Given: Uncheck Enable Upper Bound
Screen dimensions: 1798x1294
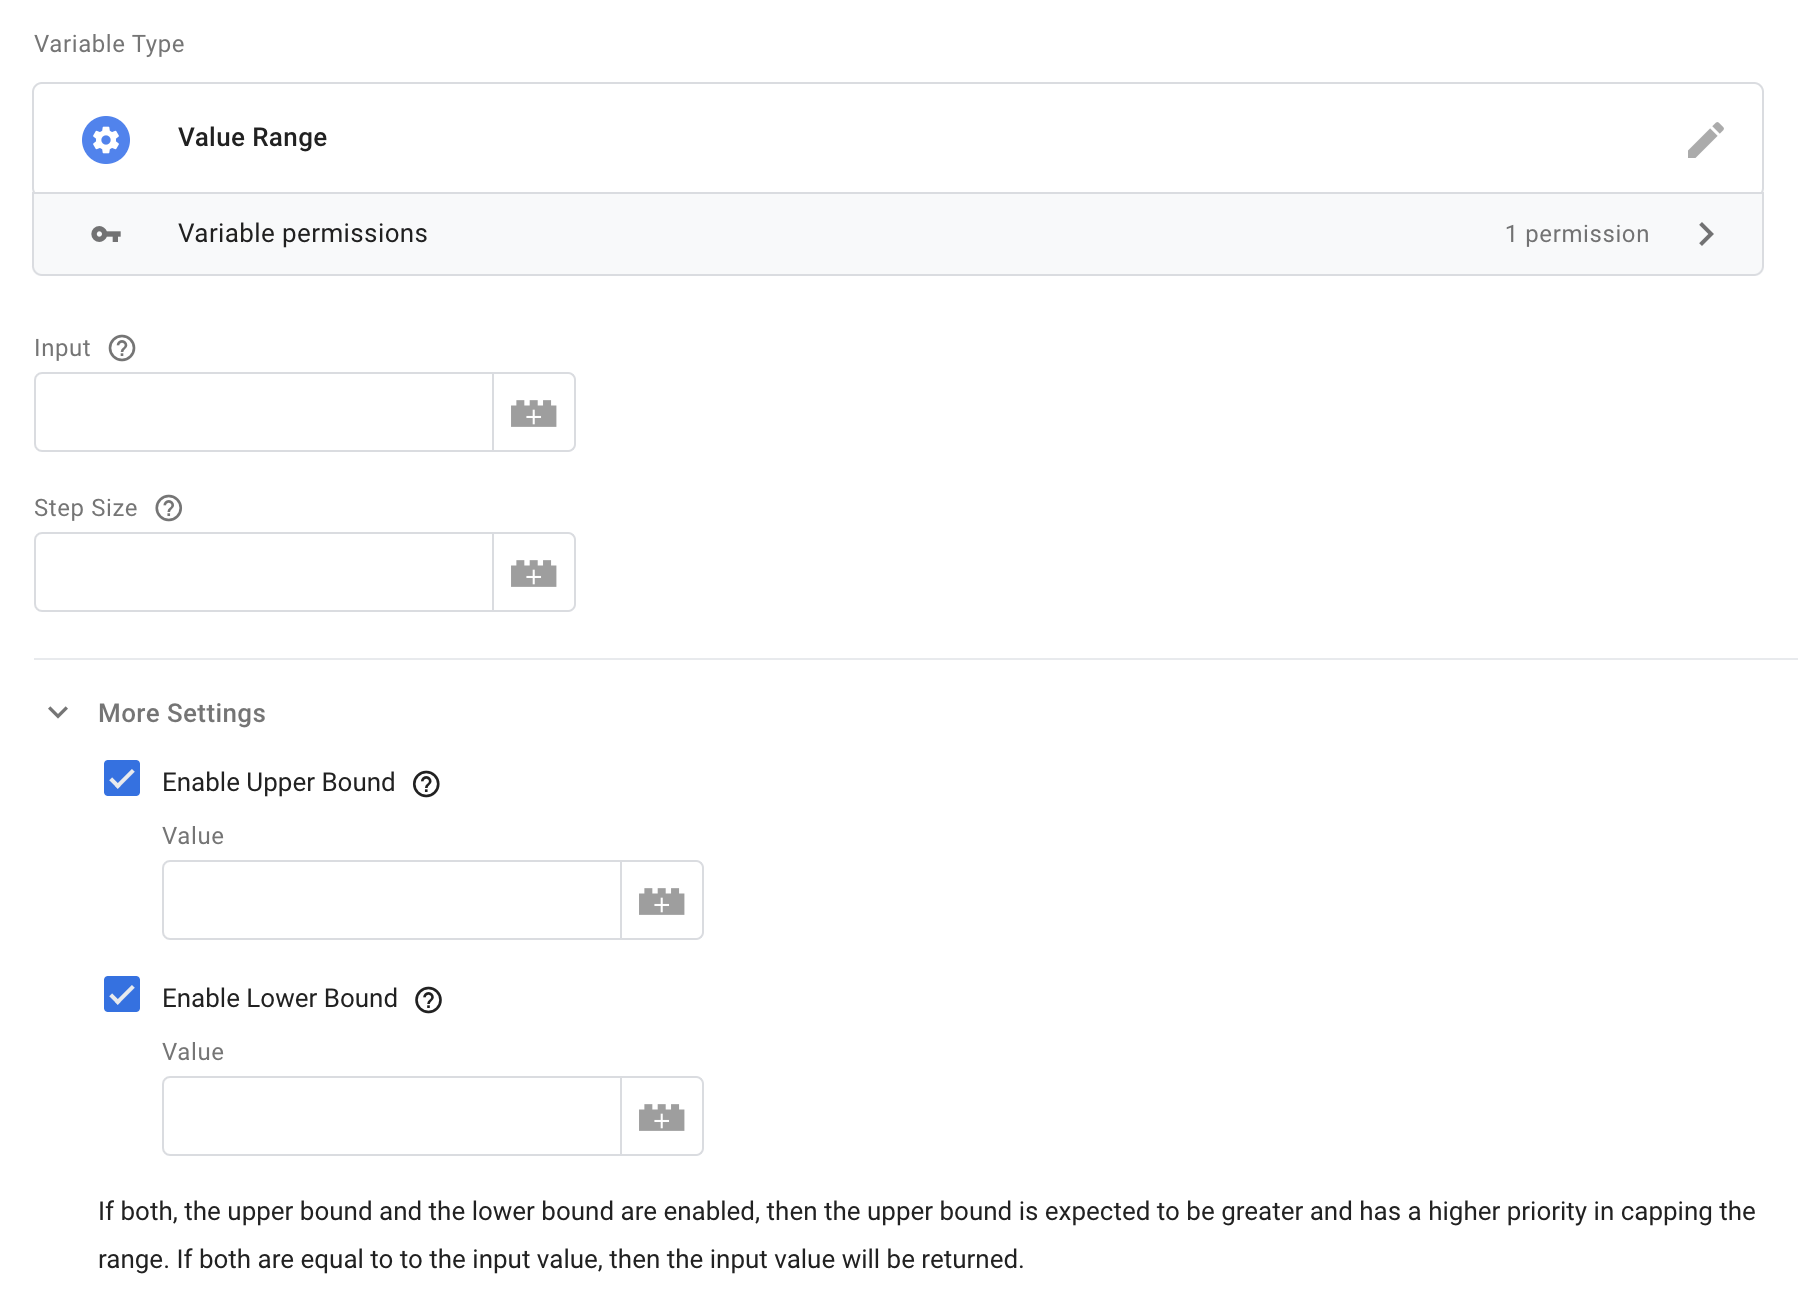Looking at the screenshot, I should coord(122,781).
